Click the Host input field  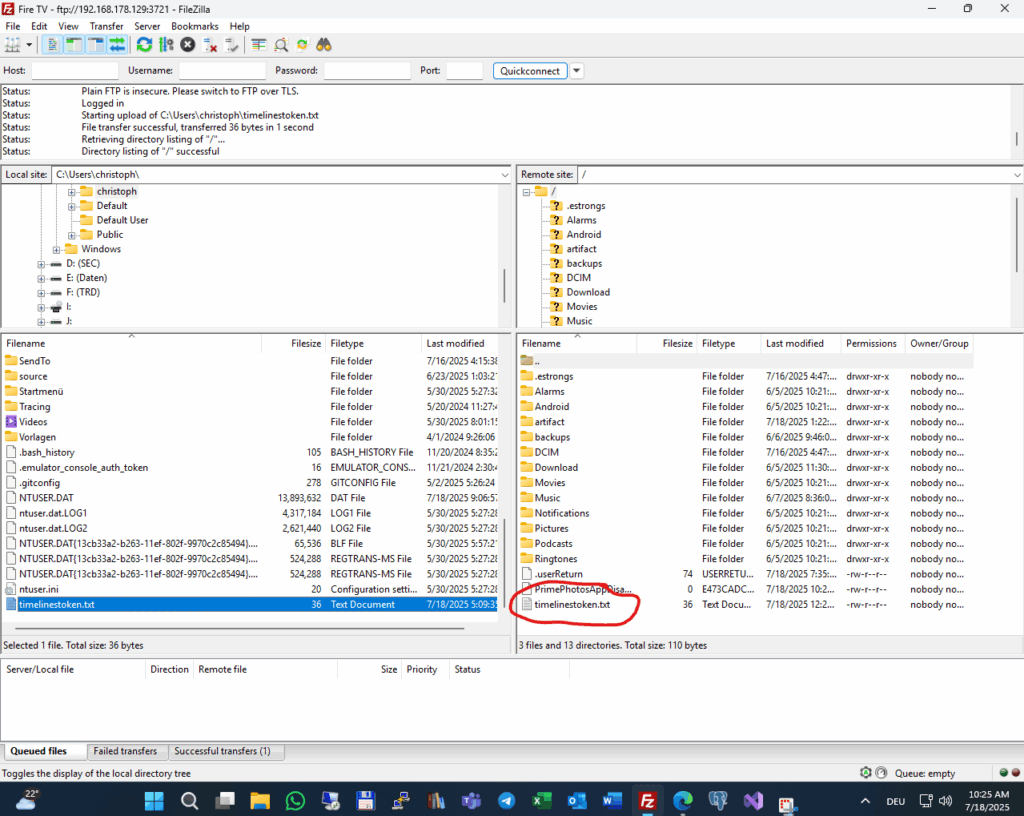tap(75, 71)
